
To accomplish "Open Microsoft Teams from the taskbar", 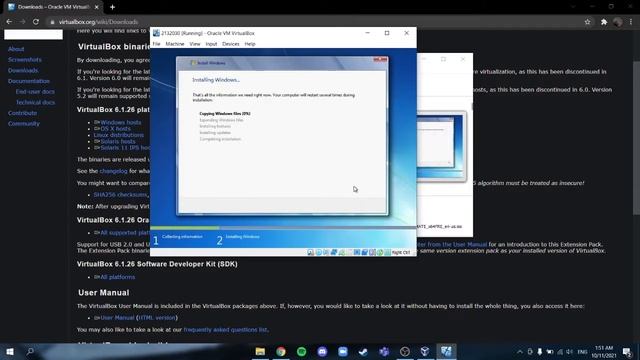I will pyautogui.click(x=384, y=351).
